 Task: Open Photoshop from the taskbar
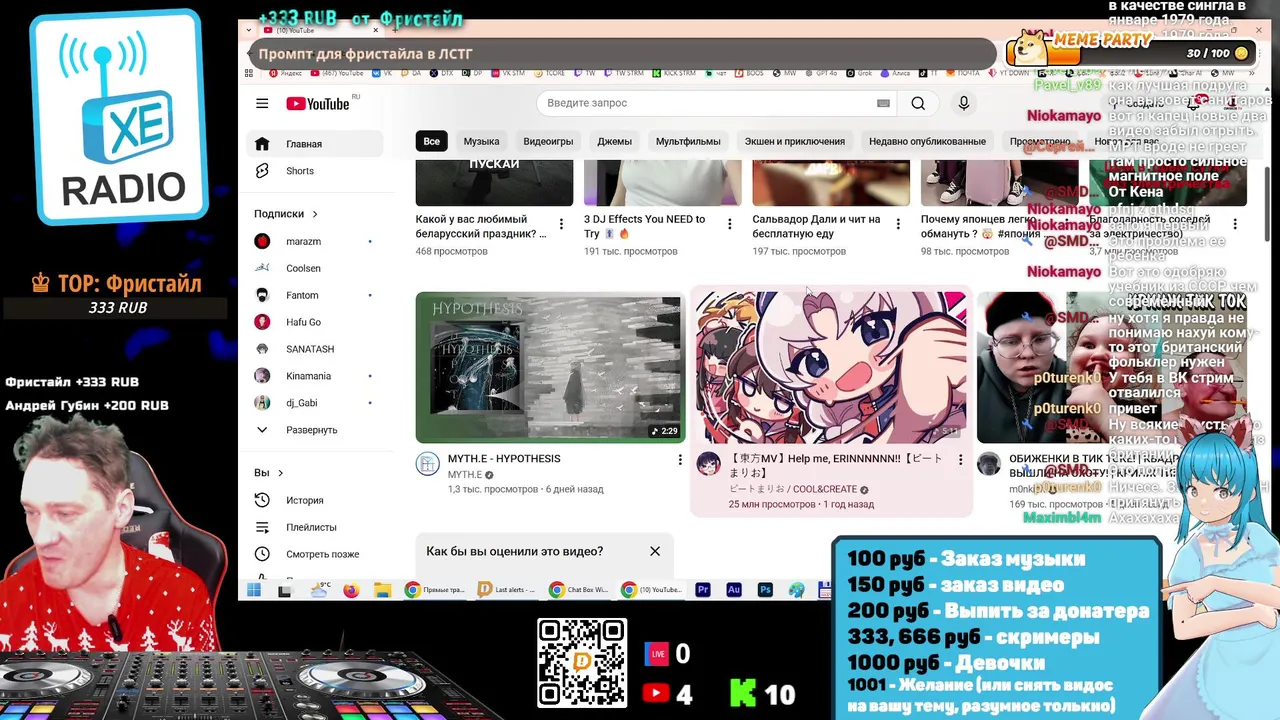click(765, 590)
